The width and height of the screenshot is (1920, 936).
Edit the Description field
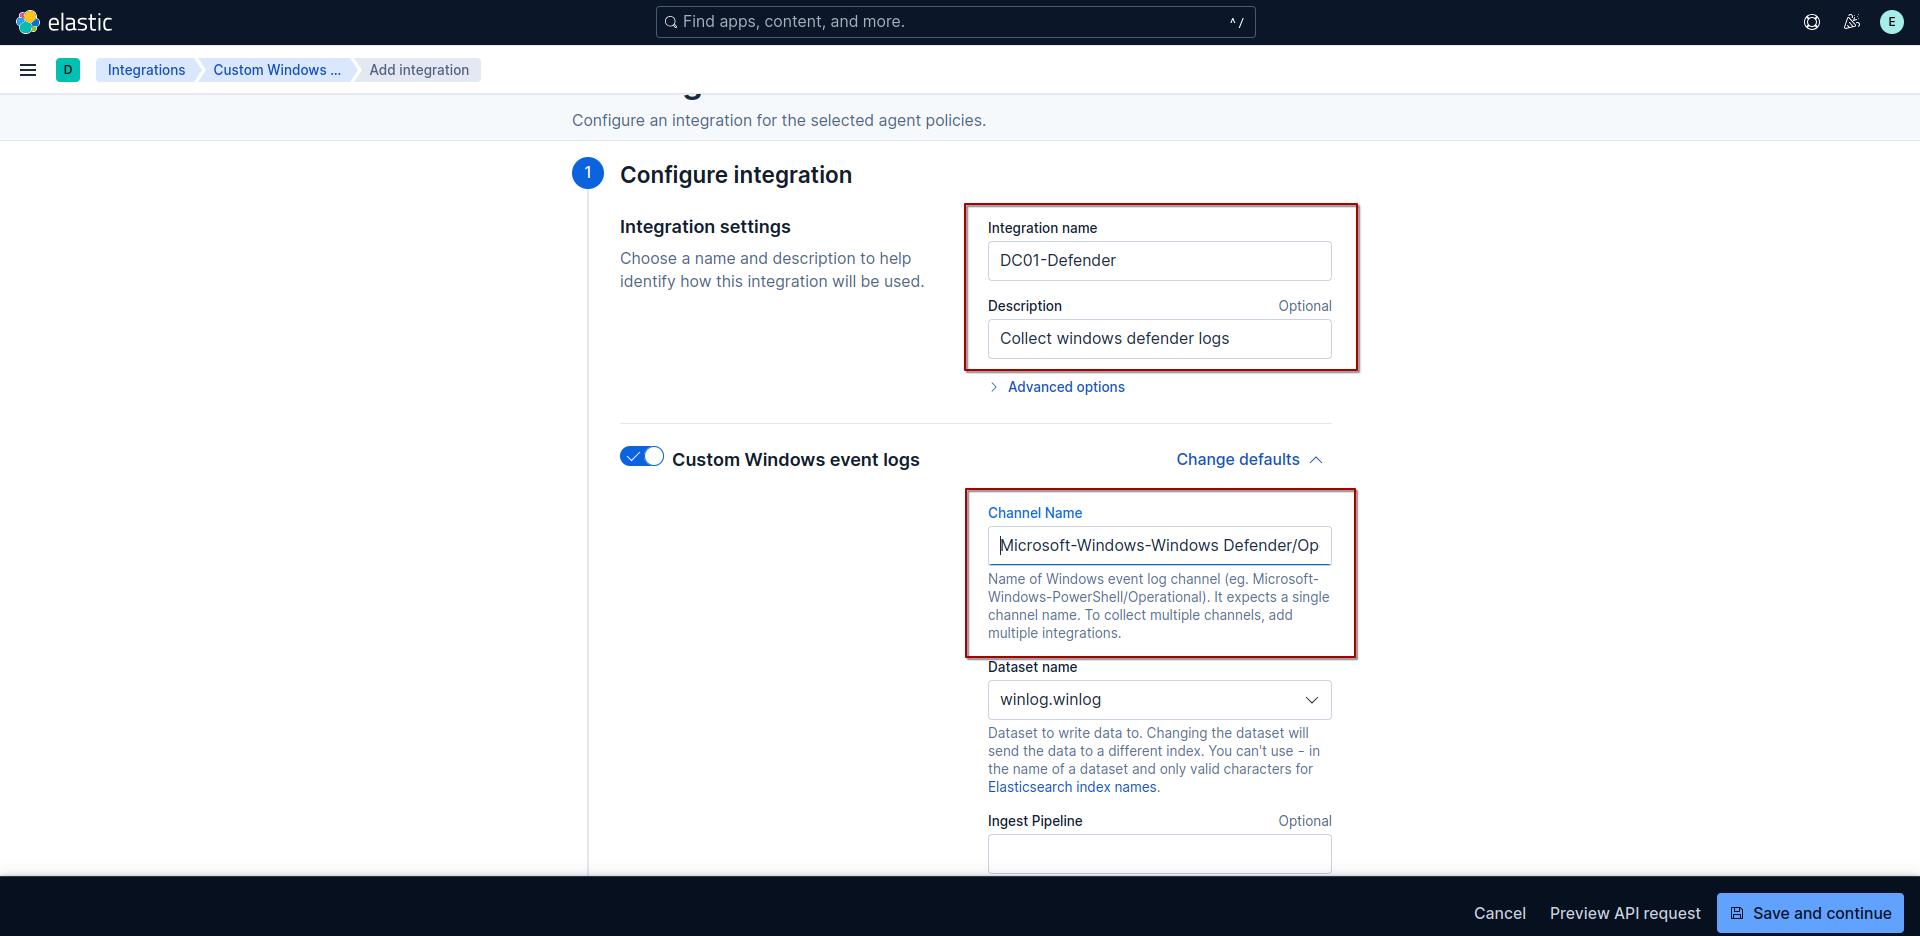point(1160,339)
